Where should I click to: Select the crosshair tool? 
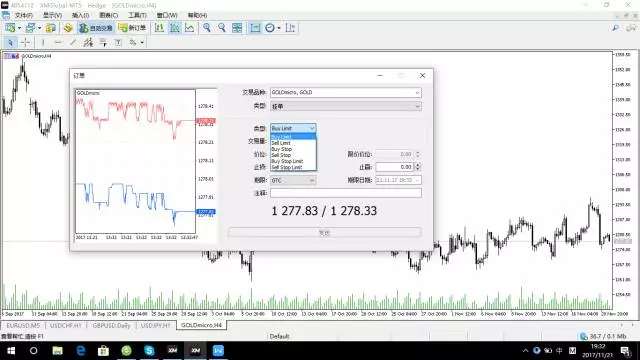click(25, 42)
